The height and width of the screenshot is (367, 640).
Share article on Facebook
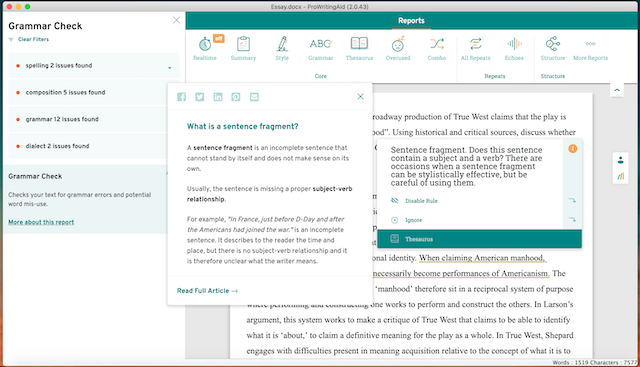(182, 97)
